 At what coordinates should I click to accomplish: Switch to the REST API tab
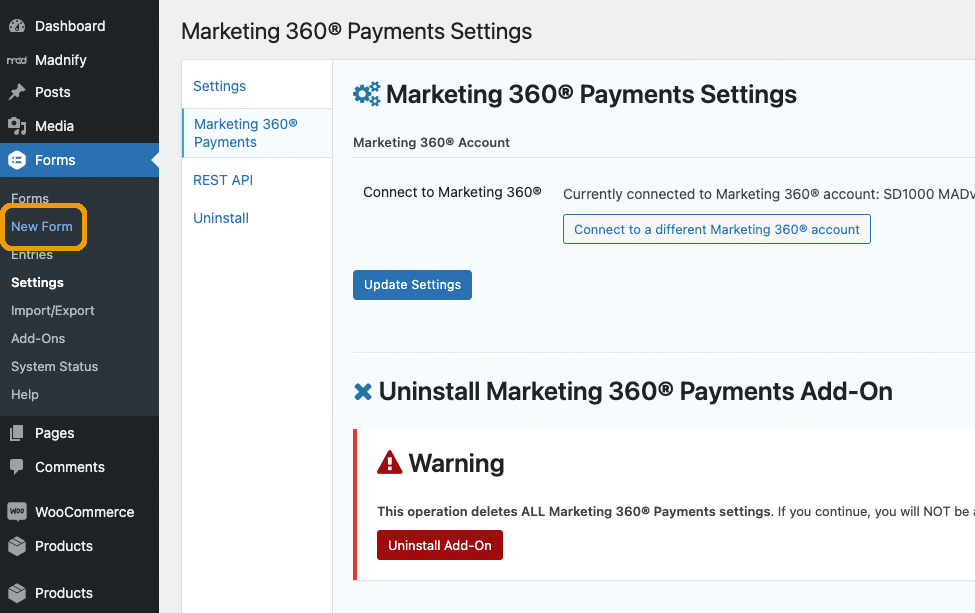(223, 180)
